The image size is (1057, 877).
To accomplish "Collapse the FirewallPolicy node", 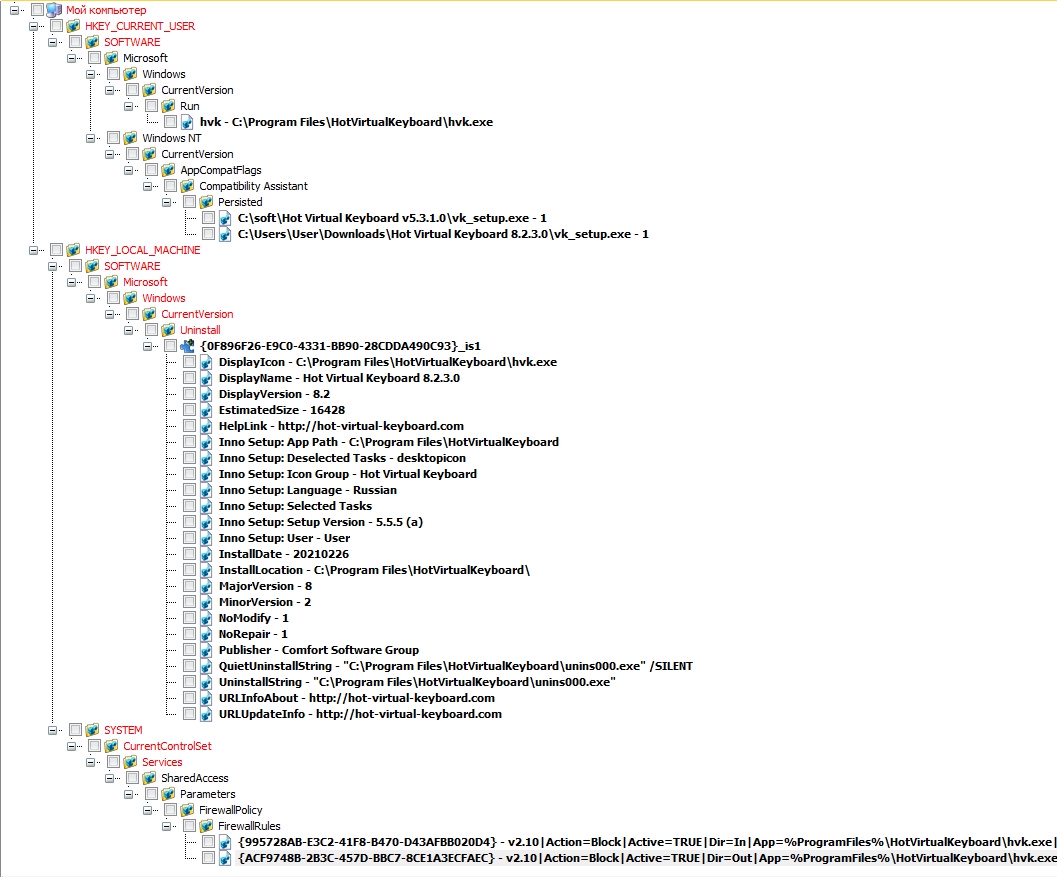I will [147, 810].
